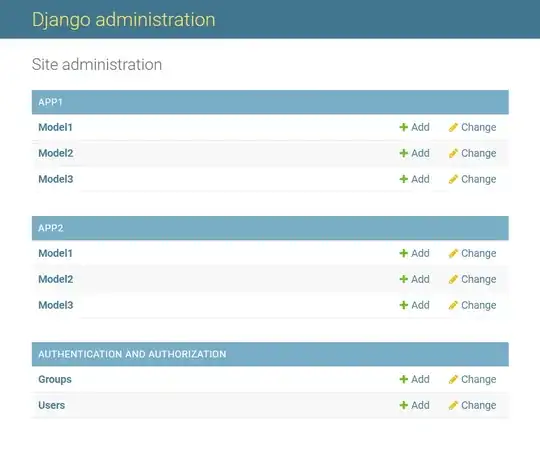The height and width of the screenshot is (466, 540).
Task: Click the Change text for APP1 Model3
Action: tap(479, 179)
